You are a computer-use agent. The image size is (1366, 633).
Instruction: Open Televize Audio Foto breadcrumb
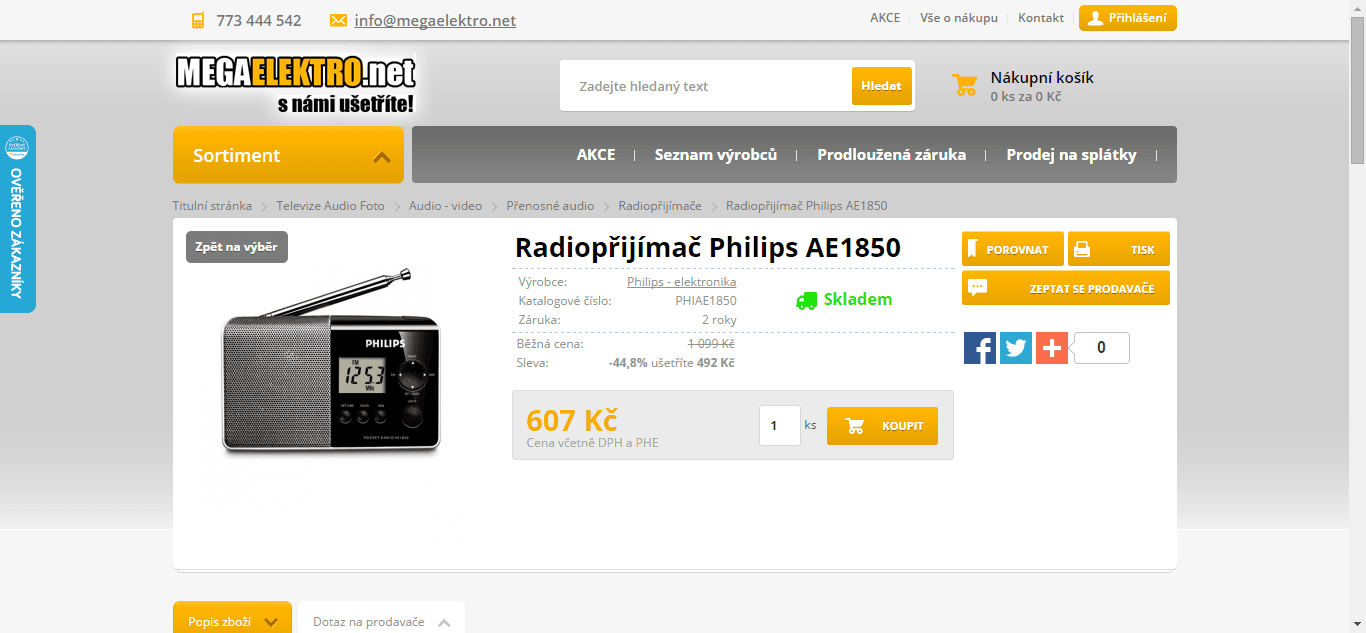coord(331,206)
